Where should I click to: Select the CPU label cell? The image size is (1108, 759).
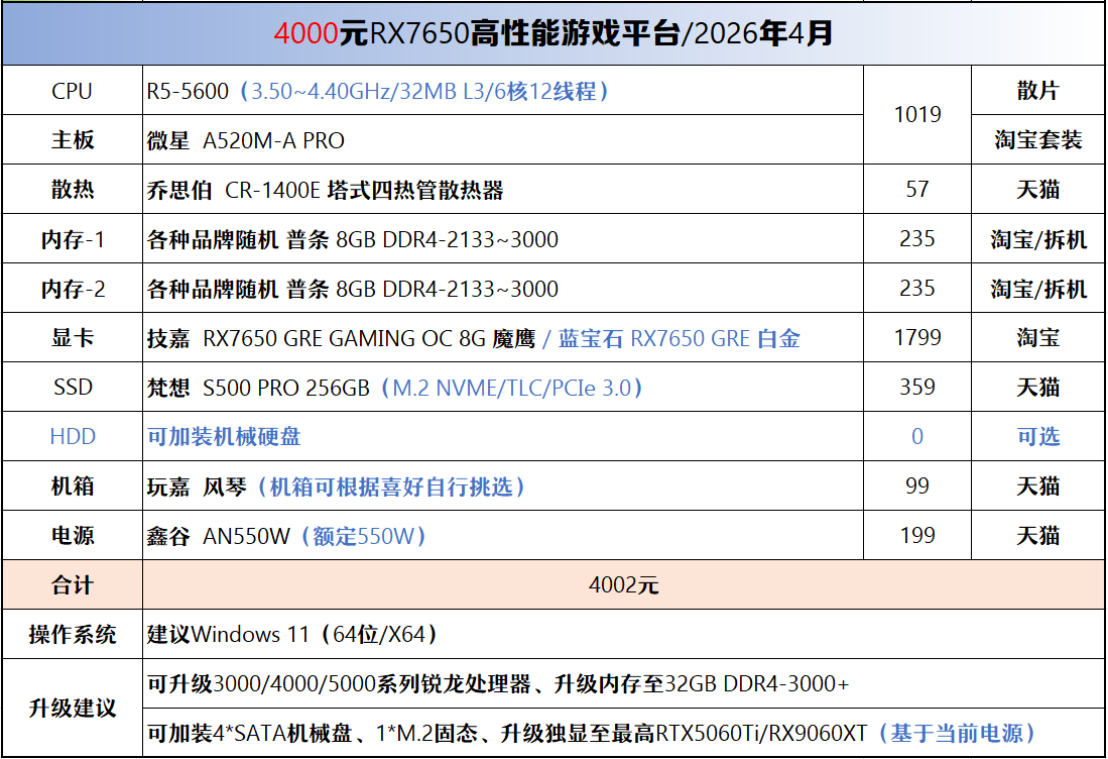click(72, 90)
